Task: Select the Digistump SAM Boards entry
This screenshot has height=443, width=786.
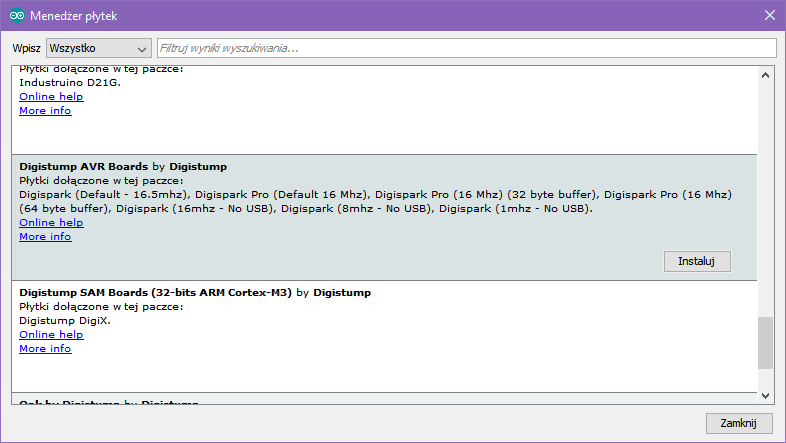Action: point(155,293)
